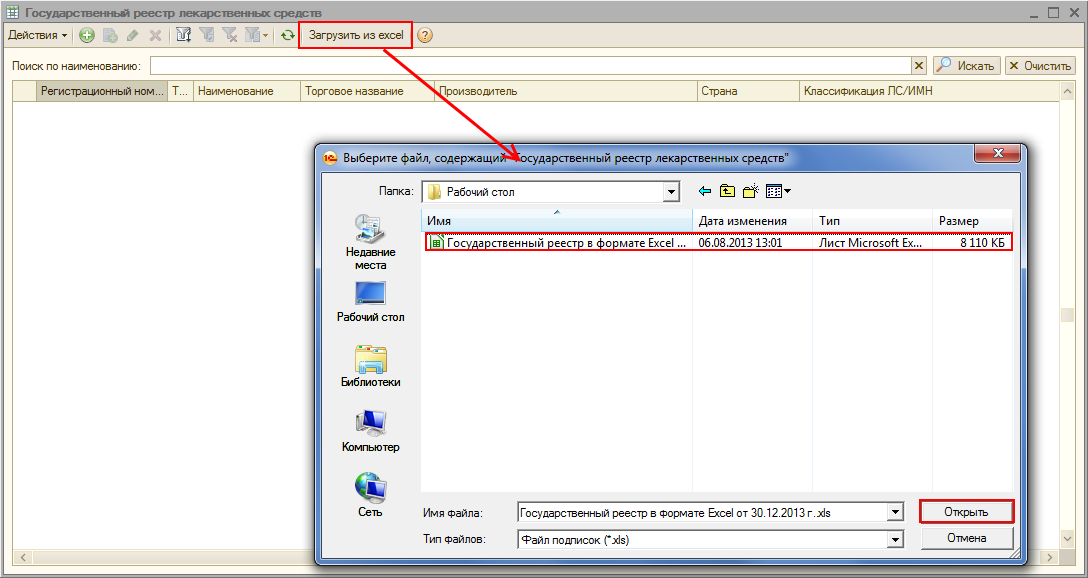Image resolution: width=1088 pixels, height=578 pixels.
Task: Click the clear search field X icon
Action: click(919, 65)
